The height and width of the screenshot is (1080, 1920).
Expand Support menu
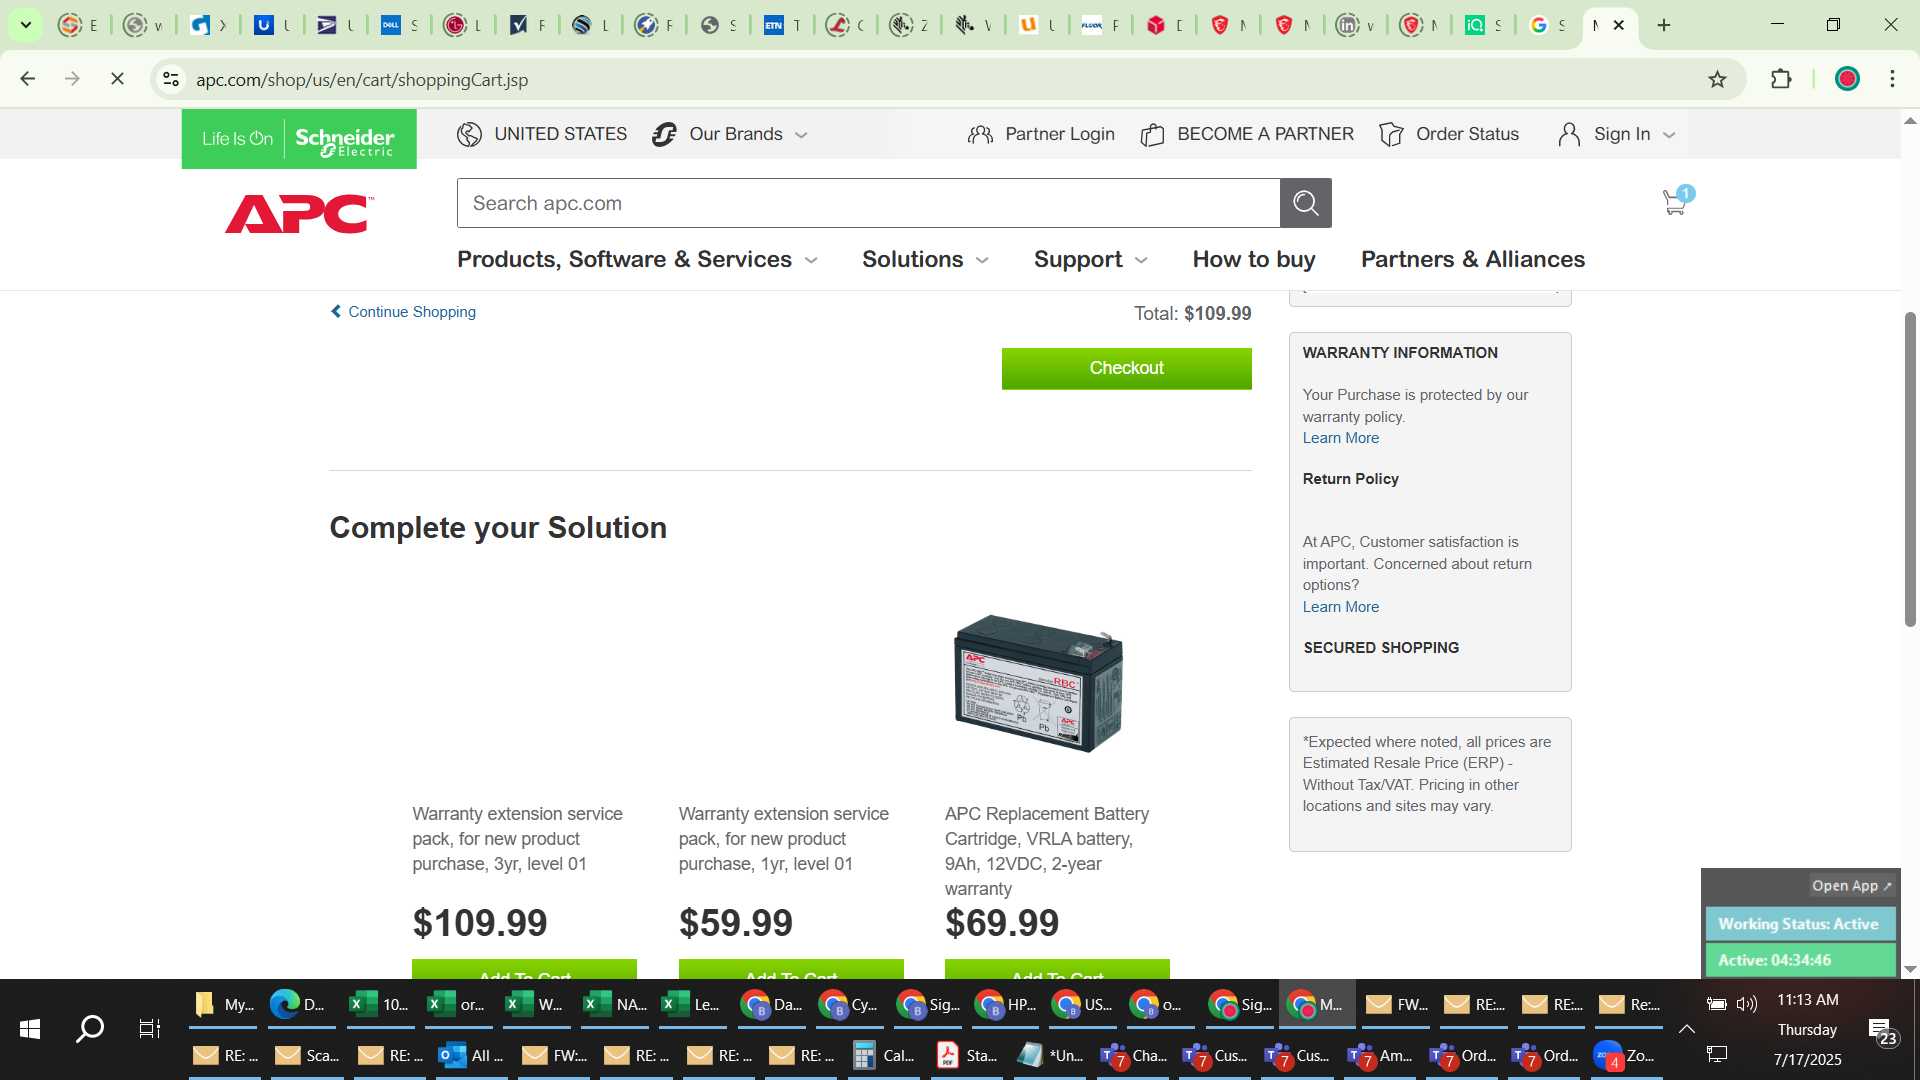point(1091,259)
